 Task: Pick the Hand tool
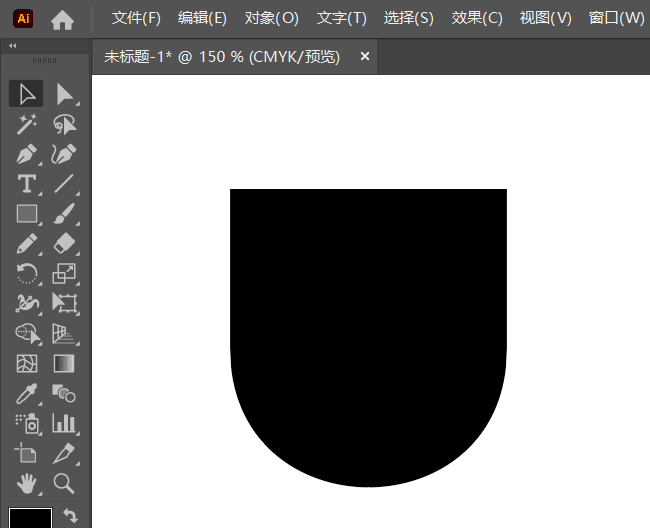(x=27, y=483)
